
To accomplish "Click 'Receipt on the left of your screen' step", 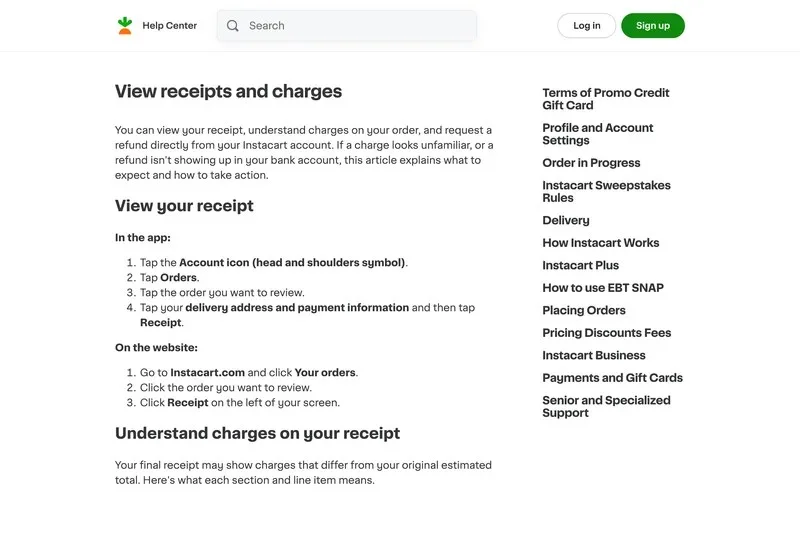I will [x=240, y=403].
